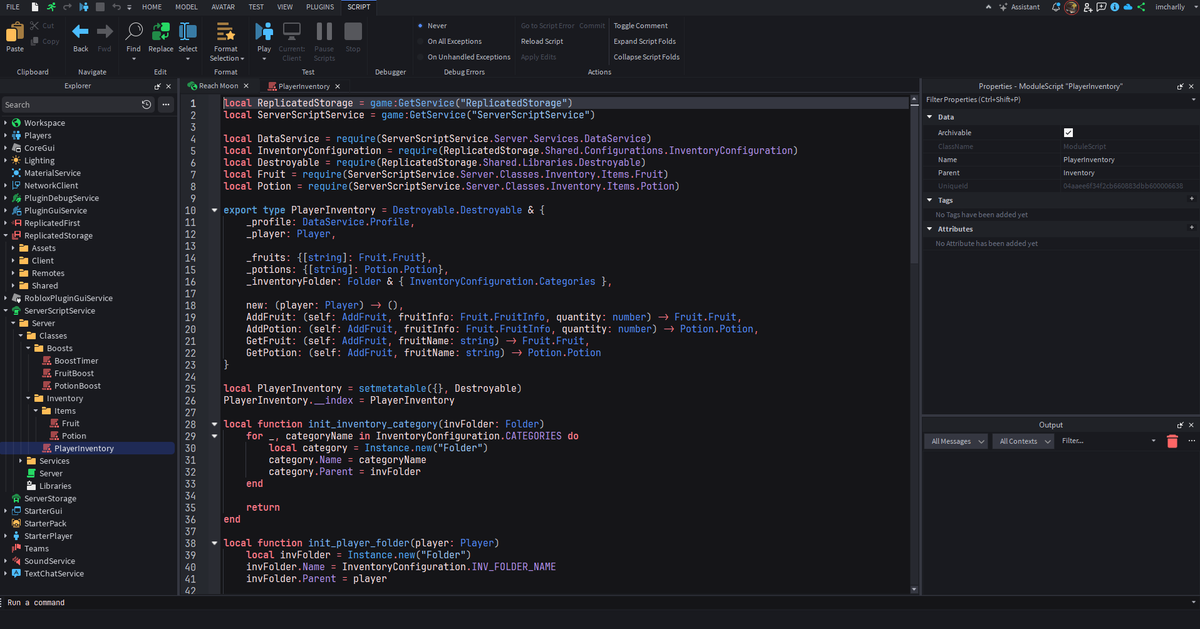1200x629 pixels.
Task: Collapse the Data section in Properties
Action: (930, 117)
